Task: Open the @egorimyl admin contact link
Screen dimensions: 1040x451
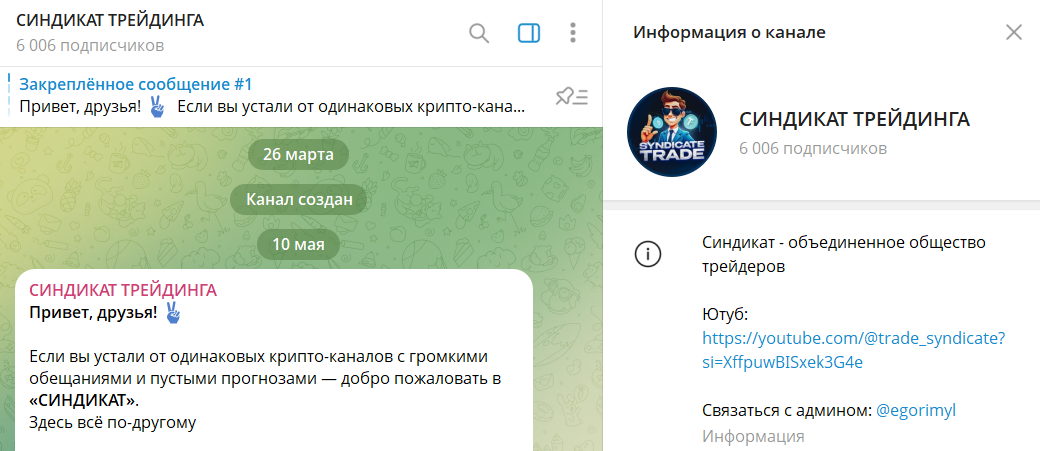Action: 916,411
